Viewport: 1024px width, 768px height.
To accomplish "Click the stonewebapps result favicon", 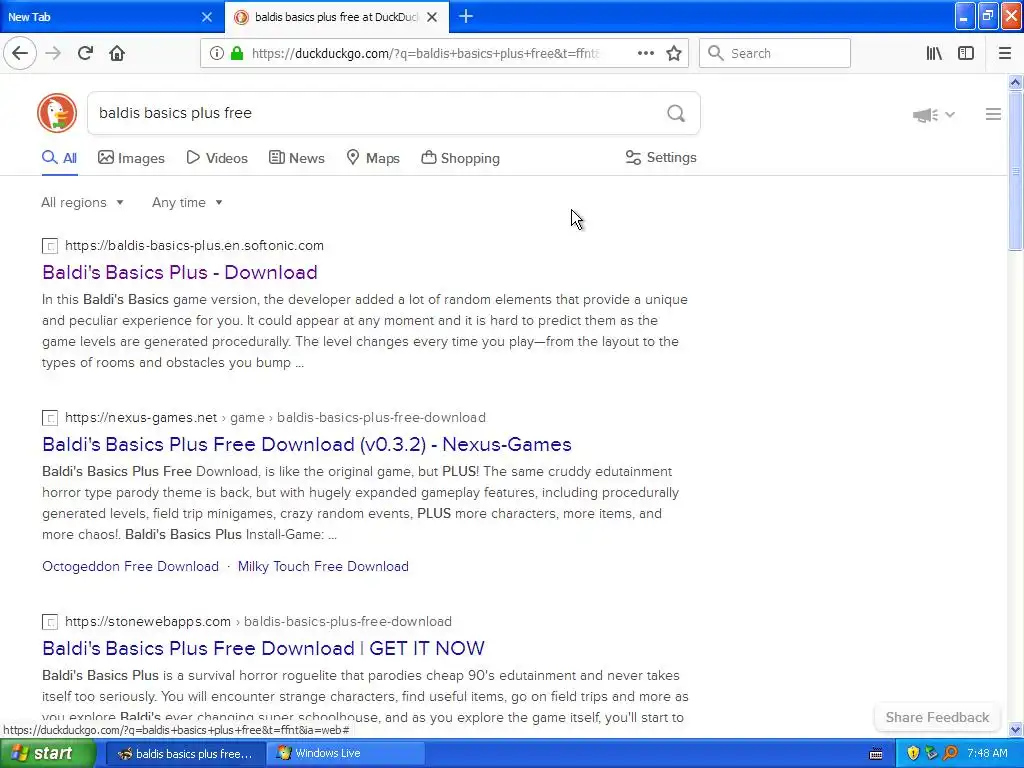I will click(x=50, y=622).
